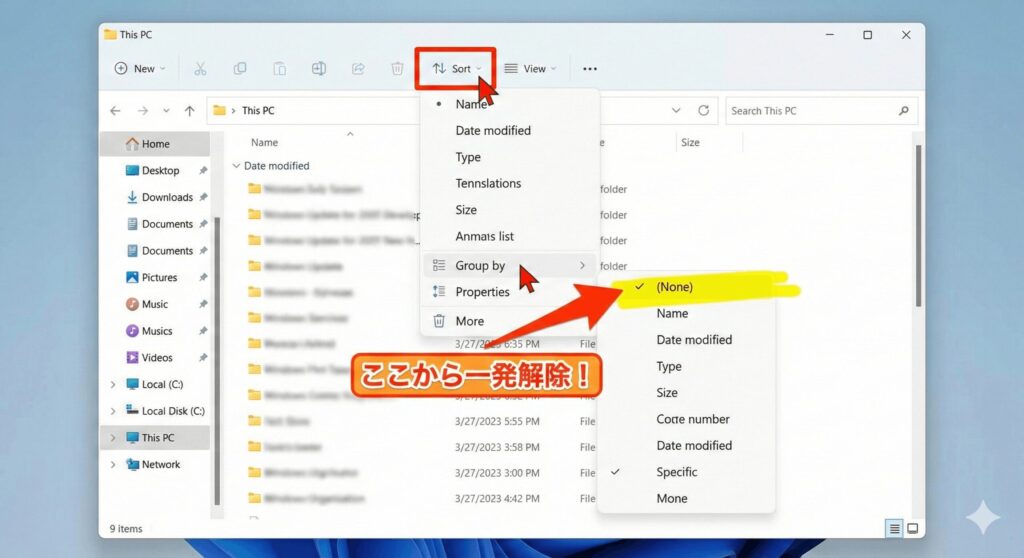1024x558 pixels.
Task: Open the Sort dropdown in toolbar
Action: pyautogui.click(x=456, y=69)
